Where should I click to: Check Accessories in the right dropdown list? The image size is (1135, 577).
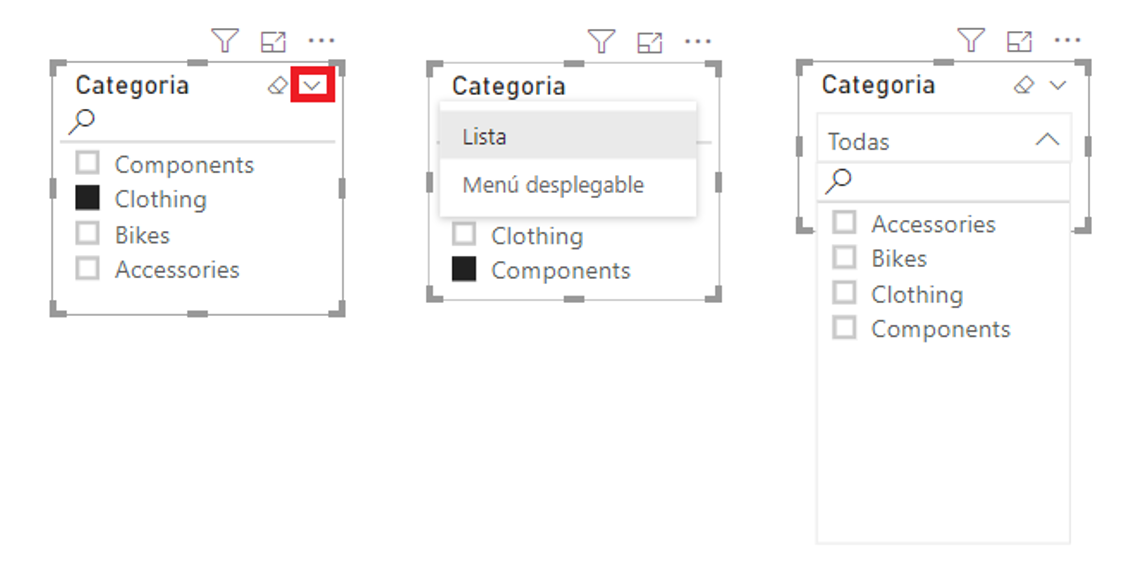pyautogui.click(x=845, y=223)
